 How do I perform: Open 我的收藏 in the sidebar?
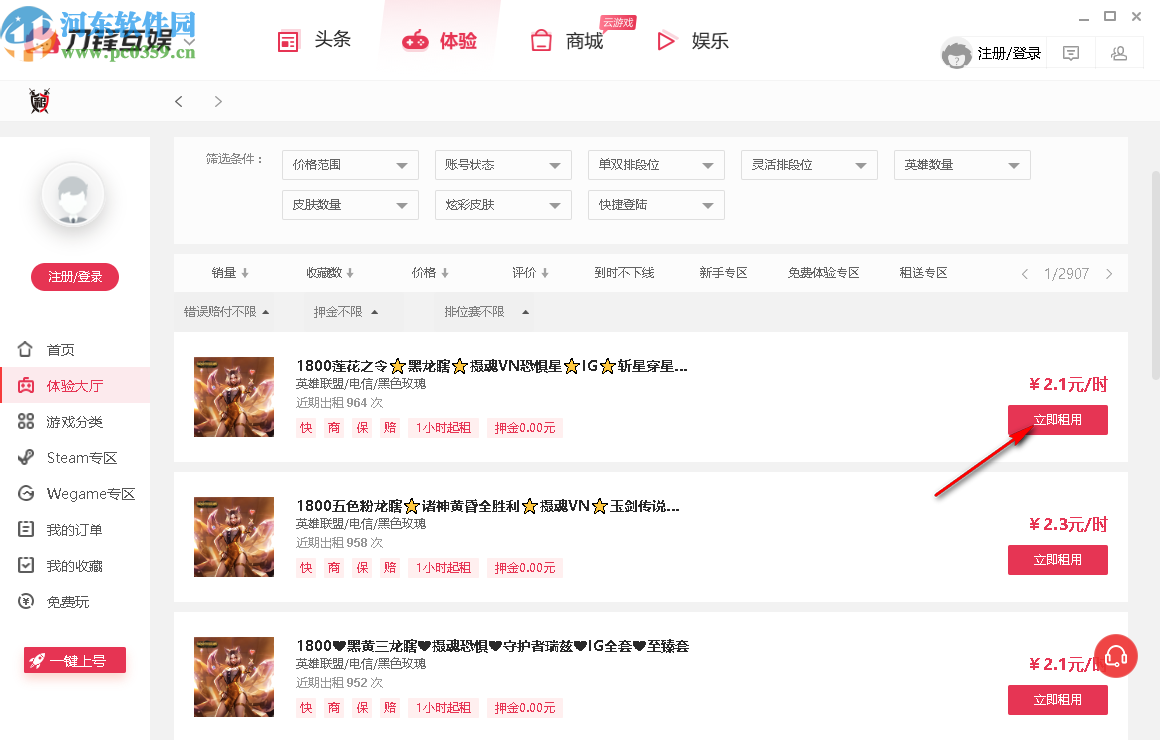click(25, 565)
